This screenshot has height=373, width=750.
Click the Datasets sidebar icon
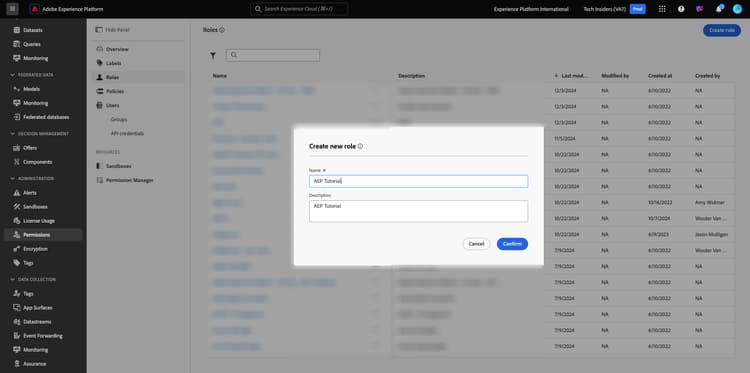pyautogui.click(x=17, y=30)
